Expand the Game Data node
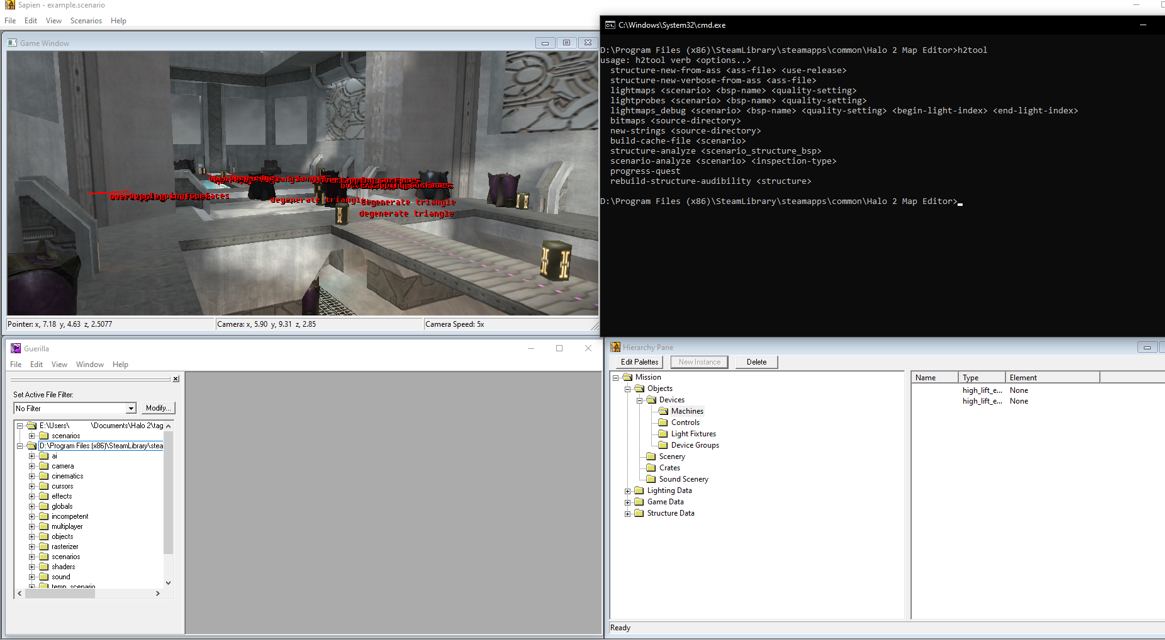This screenshot has width=1165, height=640. point(628,502)
